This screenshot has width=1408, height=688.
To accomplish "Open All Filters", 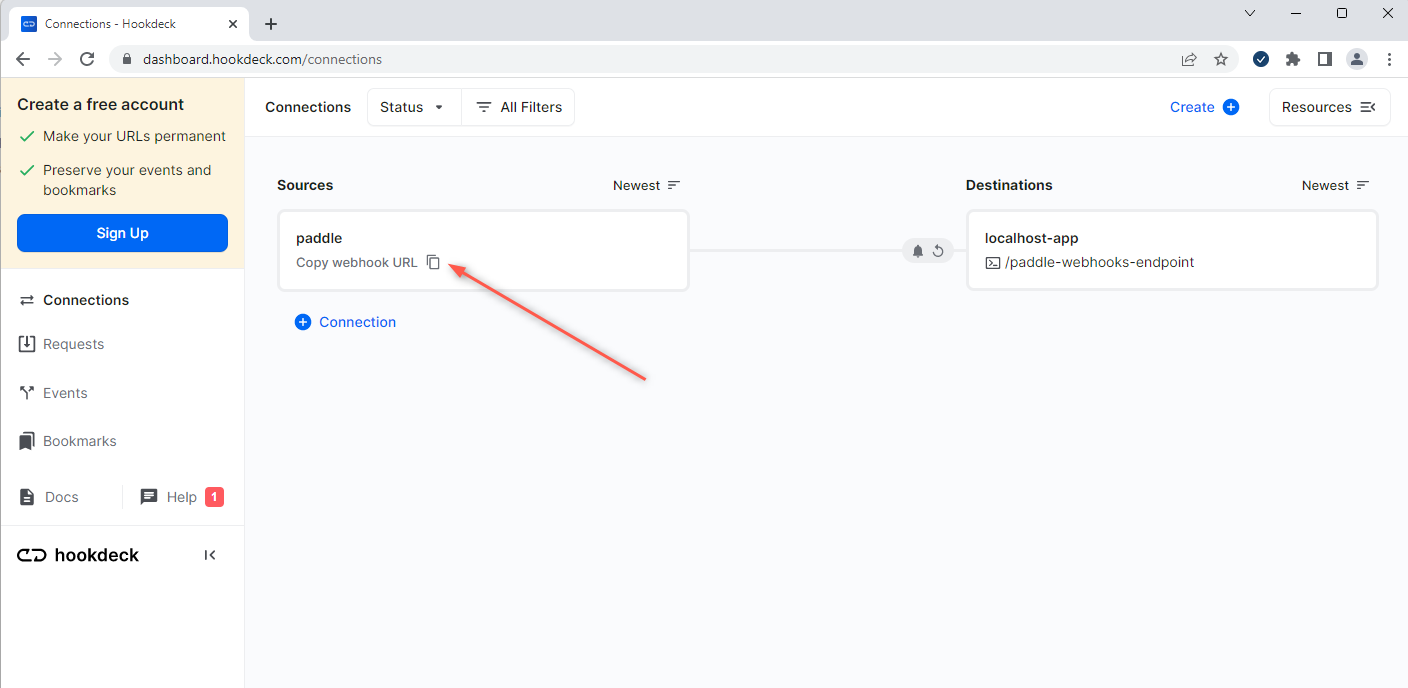I will pos(518,107).
